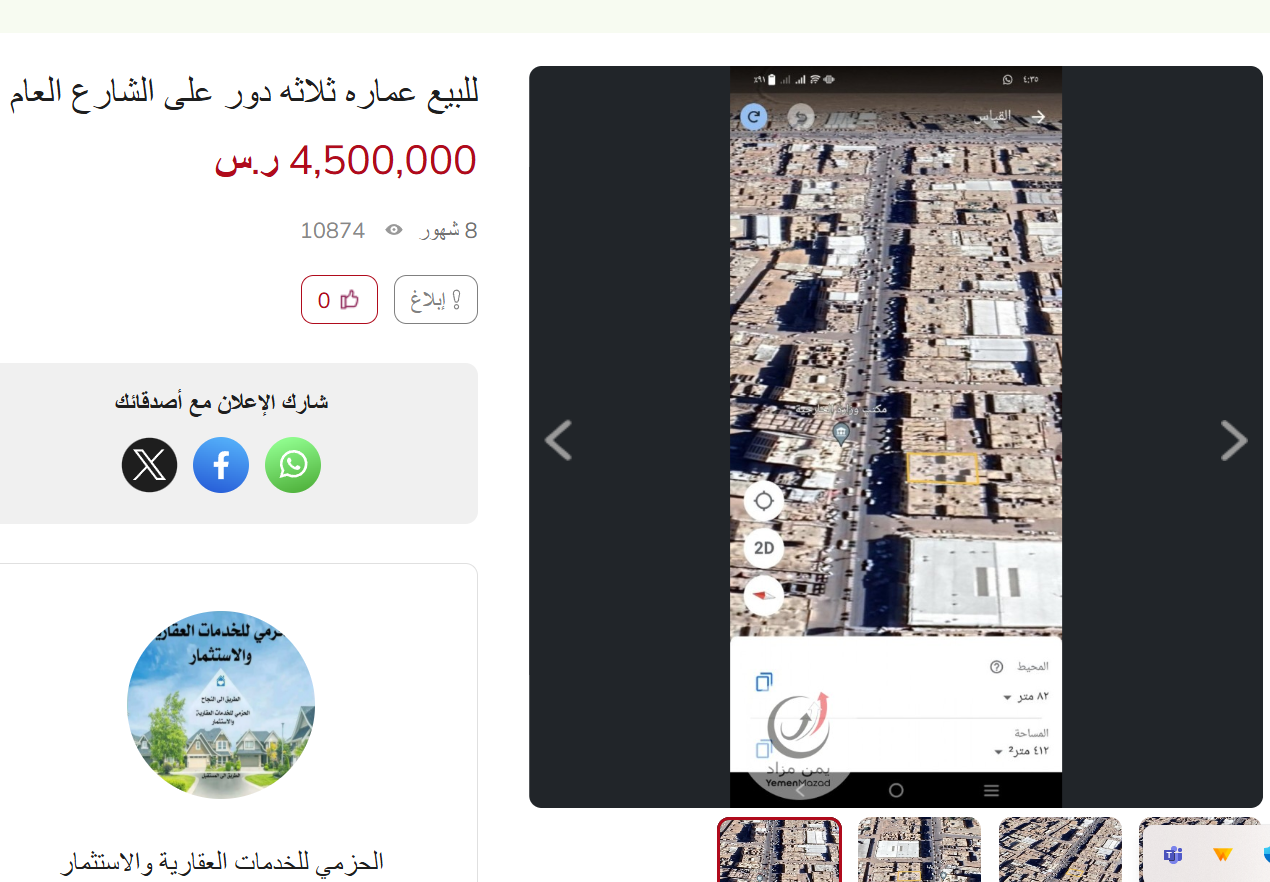Click the seller's round profile picture
1270x882 pixels.
click(x=221, y=705)
